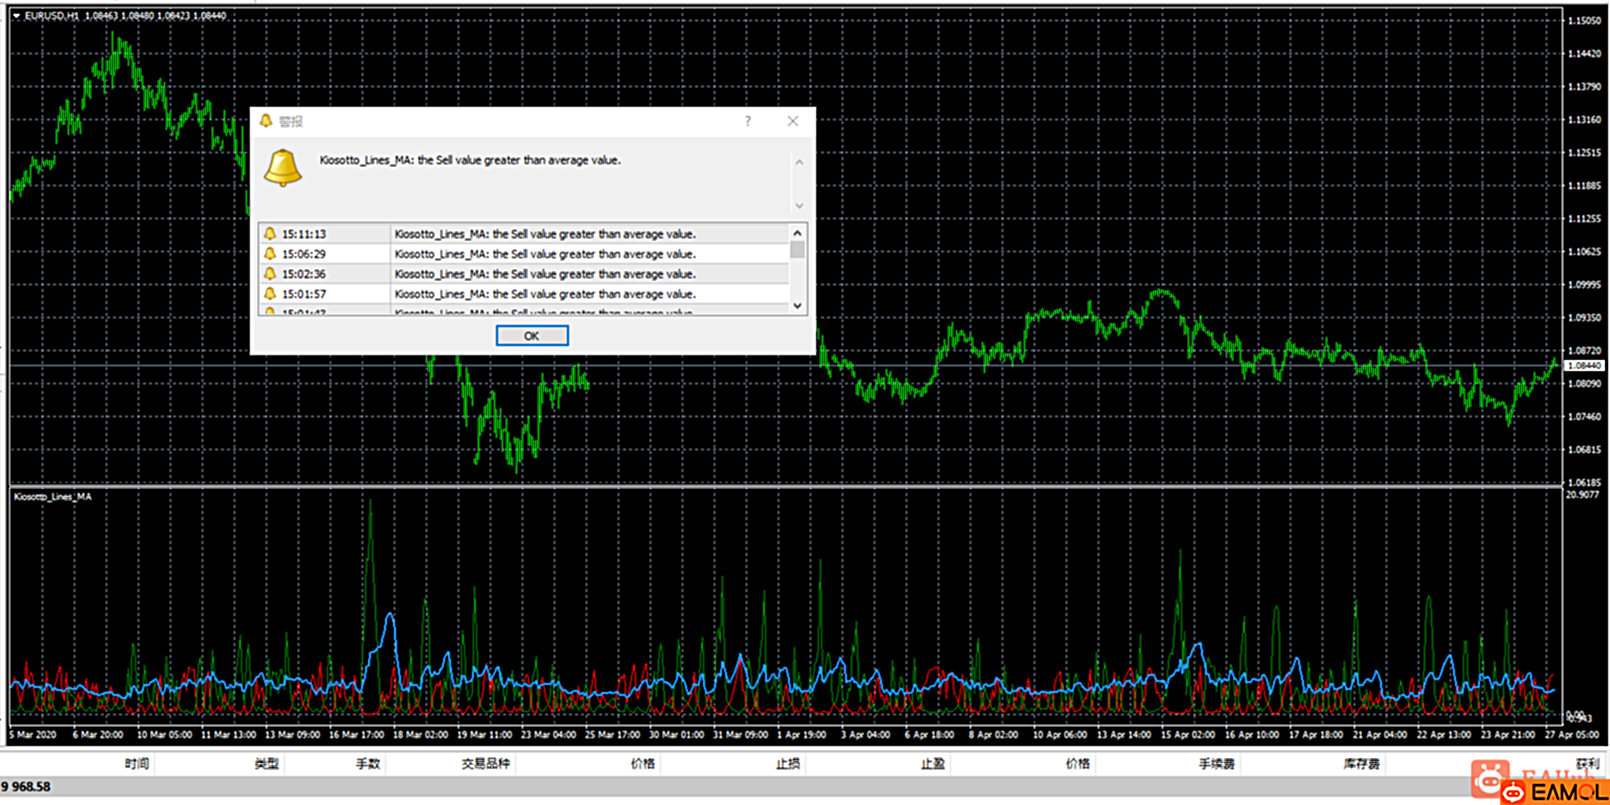This screenshot has width=1610, height=805.
Task: Click the question mark help button in the dialog
Action: 747,121
